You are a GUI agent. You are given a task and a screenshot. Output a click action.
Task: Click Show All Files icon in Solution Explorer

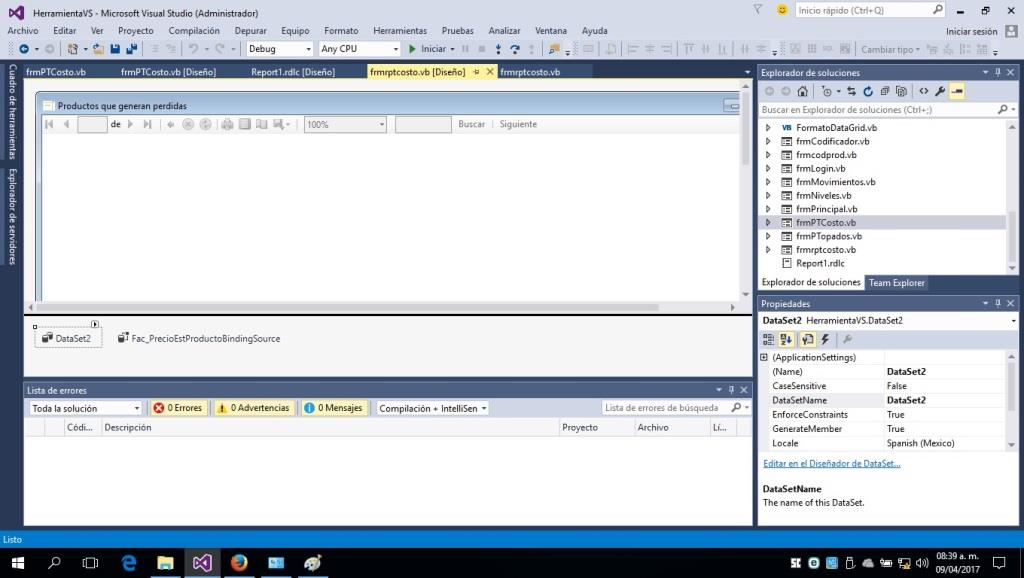click(x=902, y=91)
